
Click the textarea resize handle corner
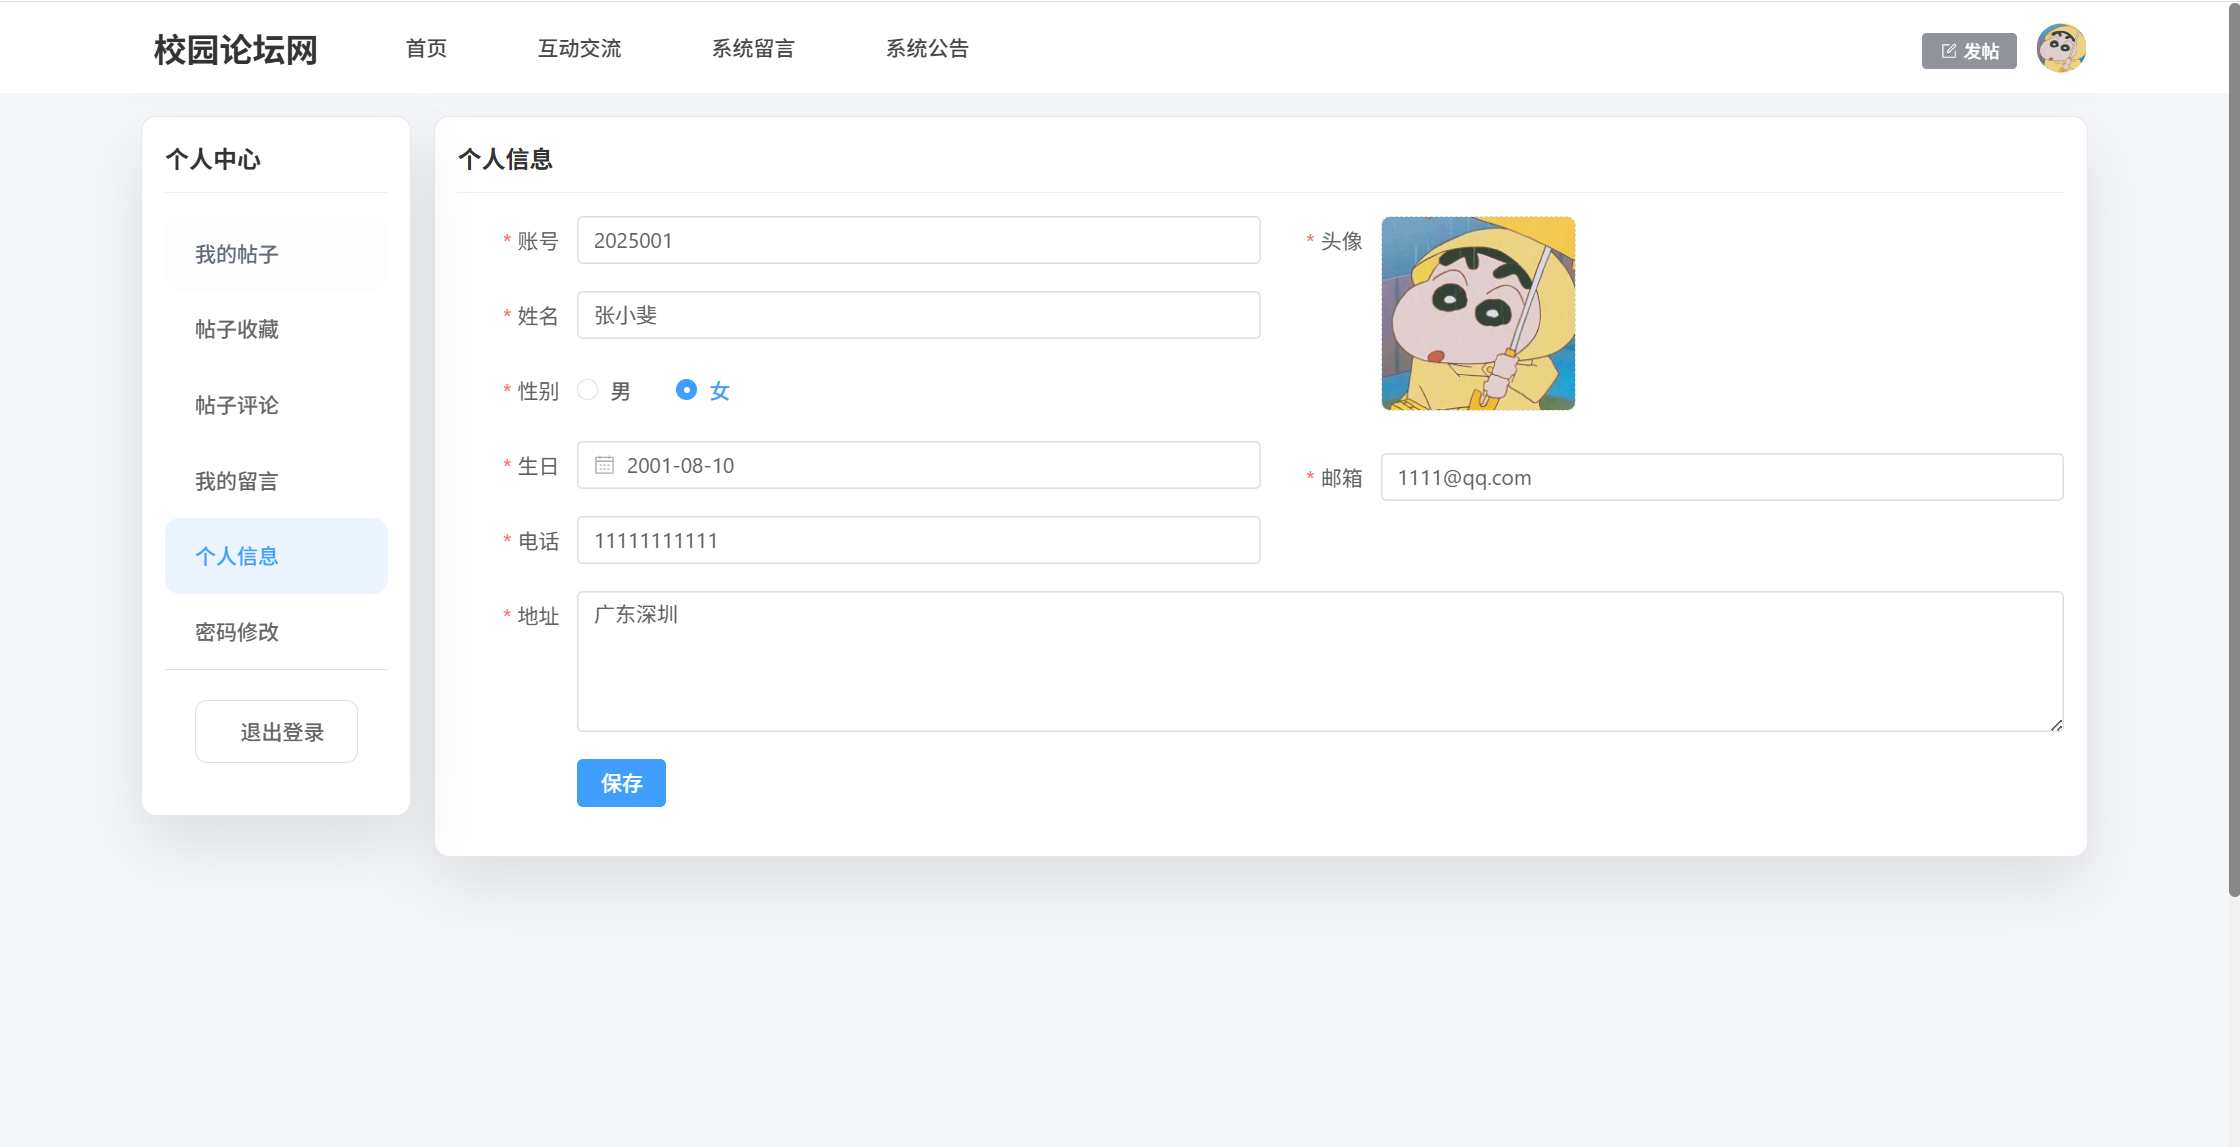point(2056,725)
